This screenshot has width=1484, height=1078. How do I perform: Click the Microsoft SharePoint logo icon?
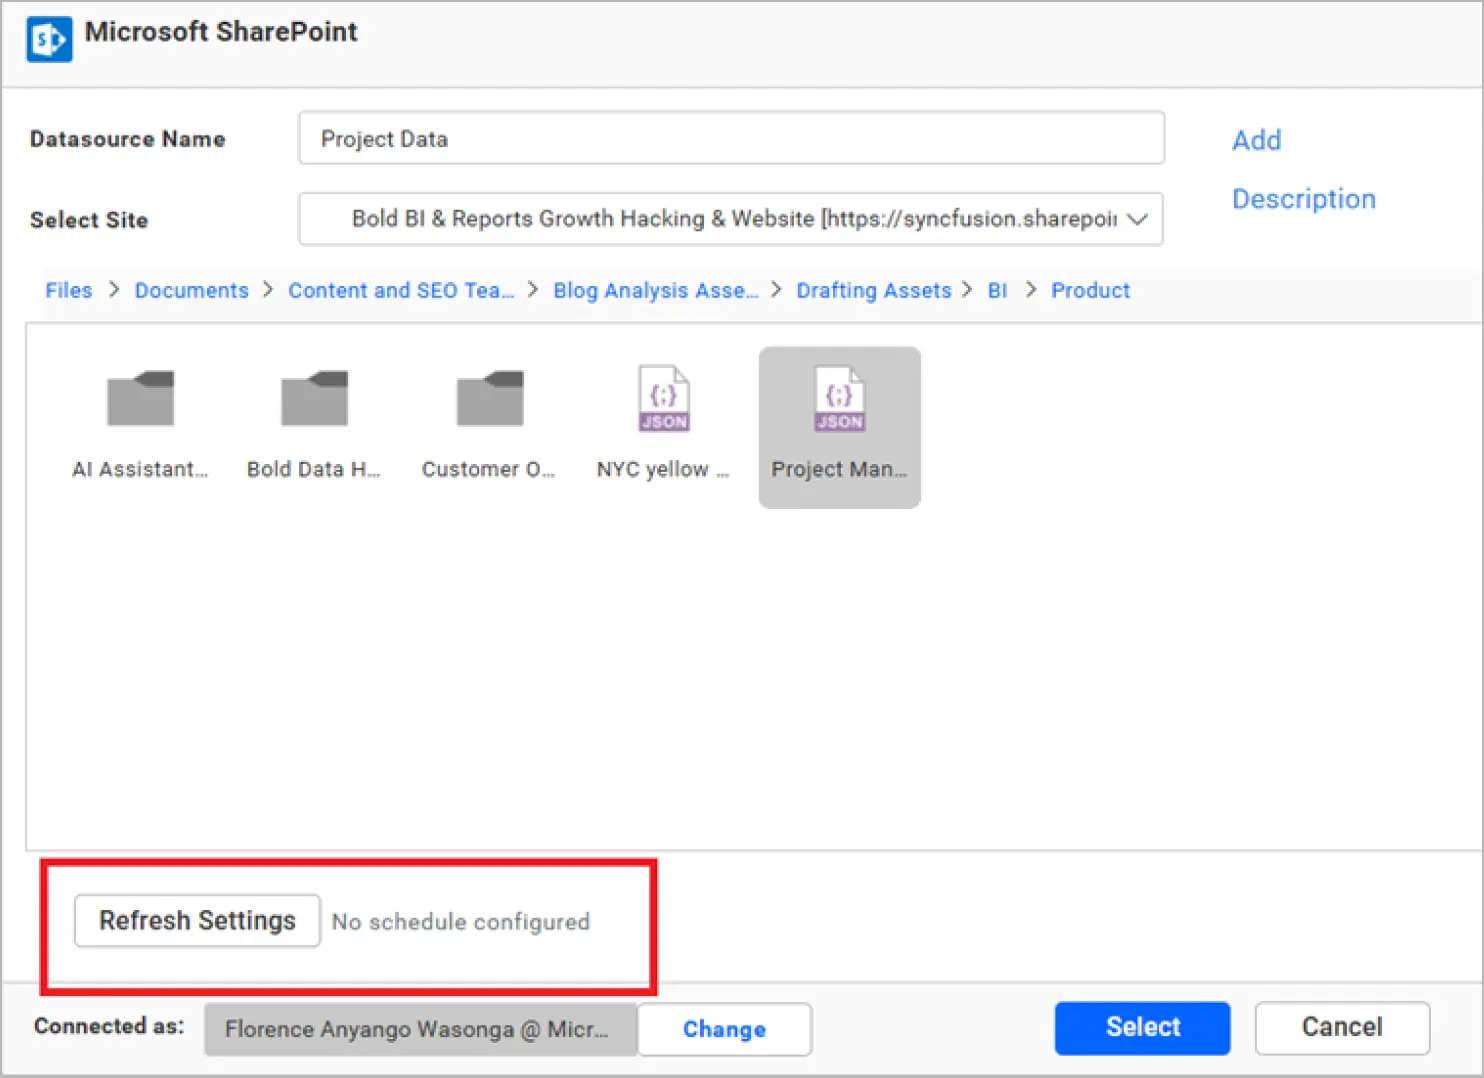point(49,39)
